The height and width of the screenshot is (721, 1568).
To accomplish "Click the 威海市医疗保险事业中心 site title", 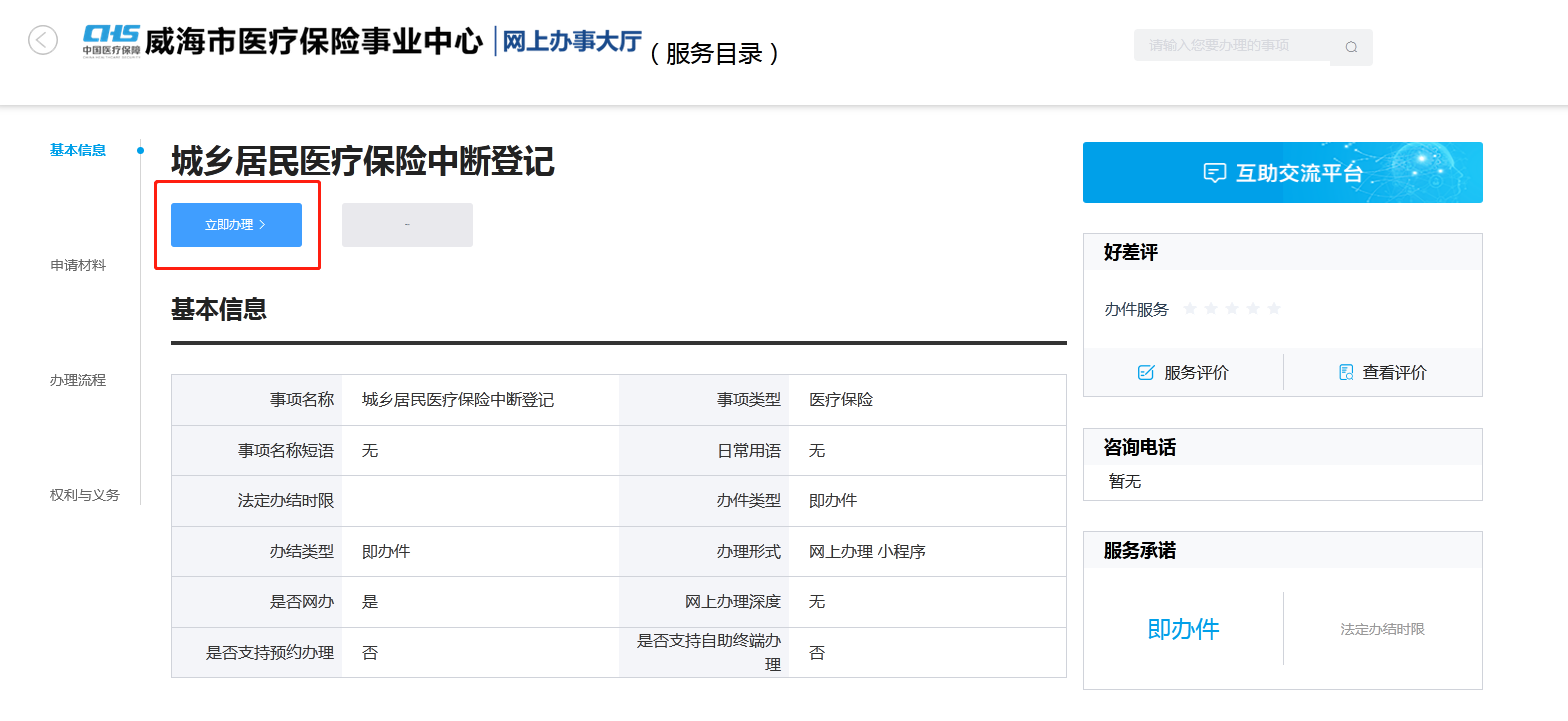I will (313, 41).
